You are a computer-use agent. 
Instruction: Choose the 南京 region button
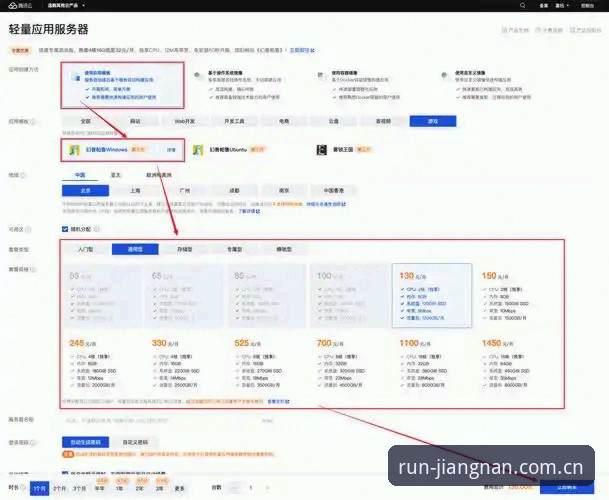coord(284,191)
